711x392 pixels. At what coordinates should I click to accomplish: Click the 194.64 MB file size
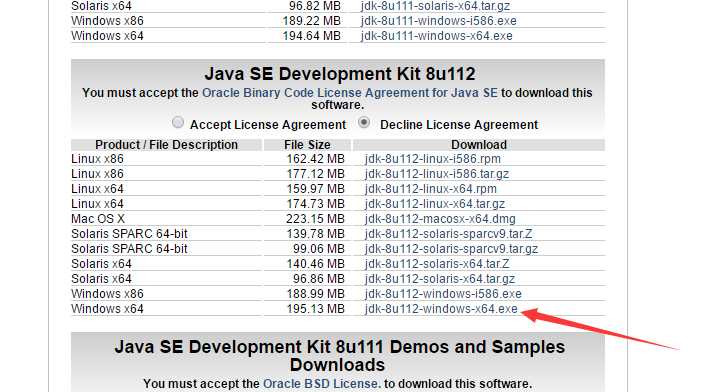312,36
